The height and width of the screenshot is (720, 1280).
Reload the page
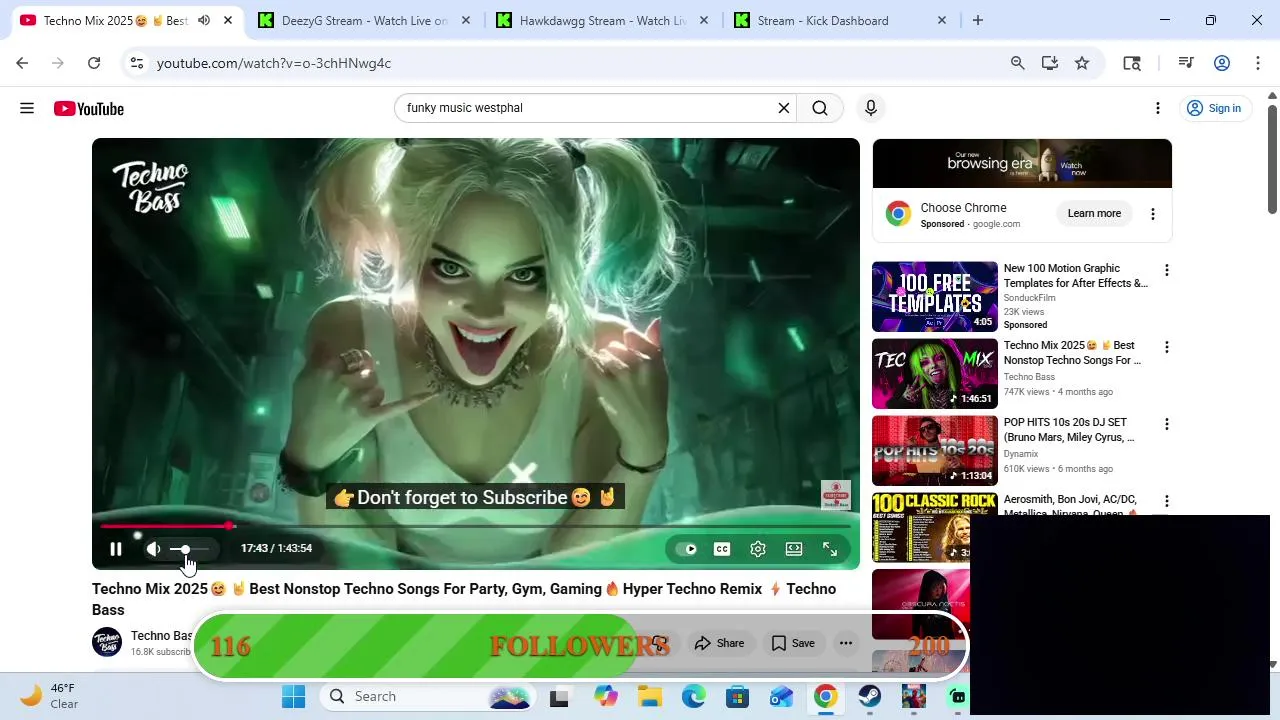pos(94,63)
